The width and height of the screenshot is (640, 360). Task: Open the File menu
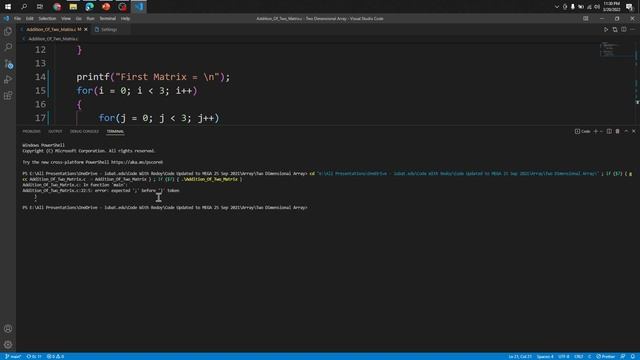(x=18, y=18)
